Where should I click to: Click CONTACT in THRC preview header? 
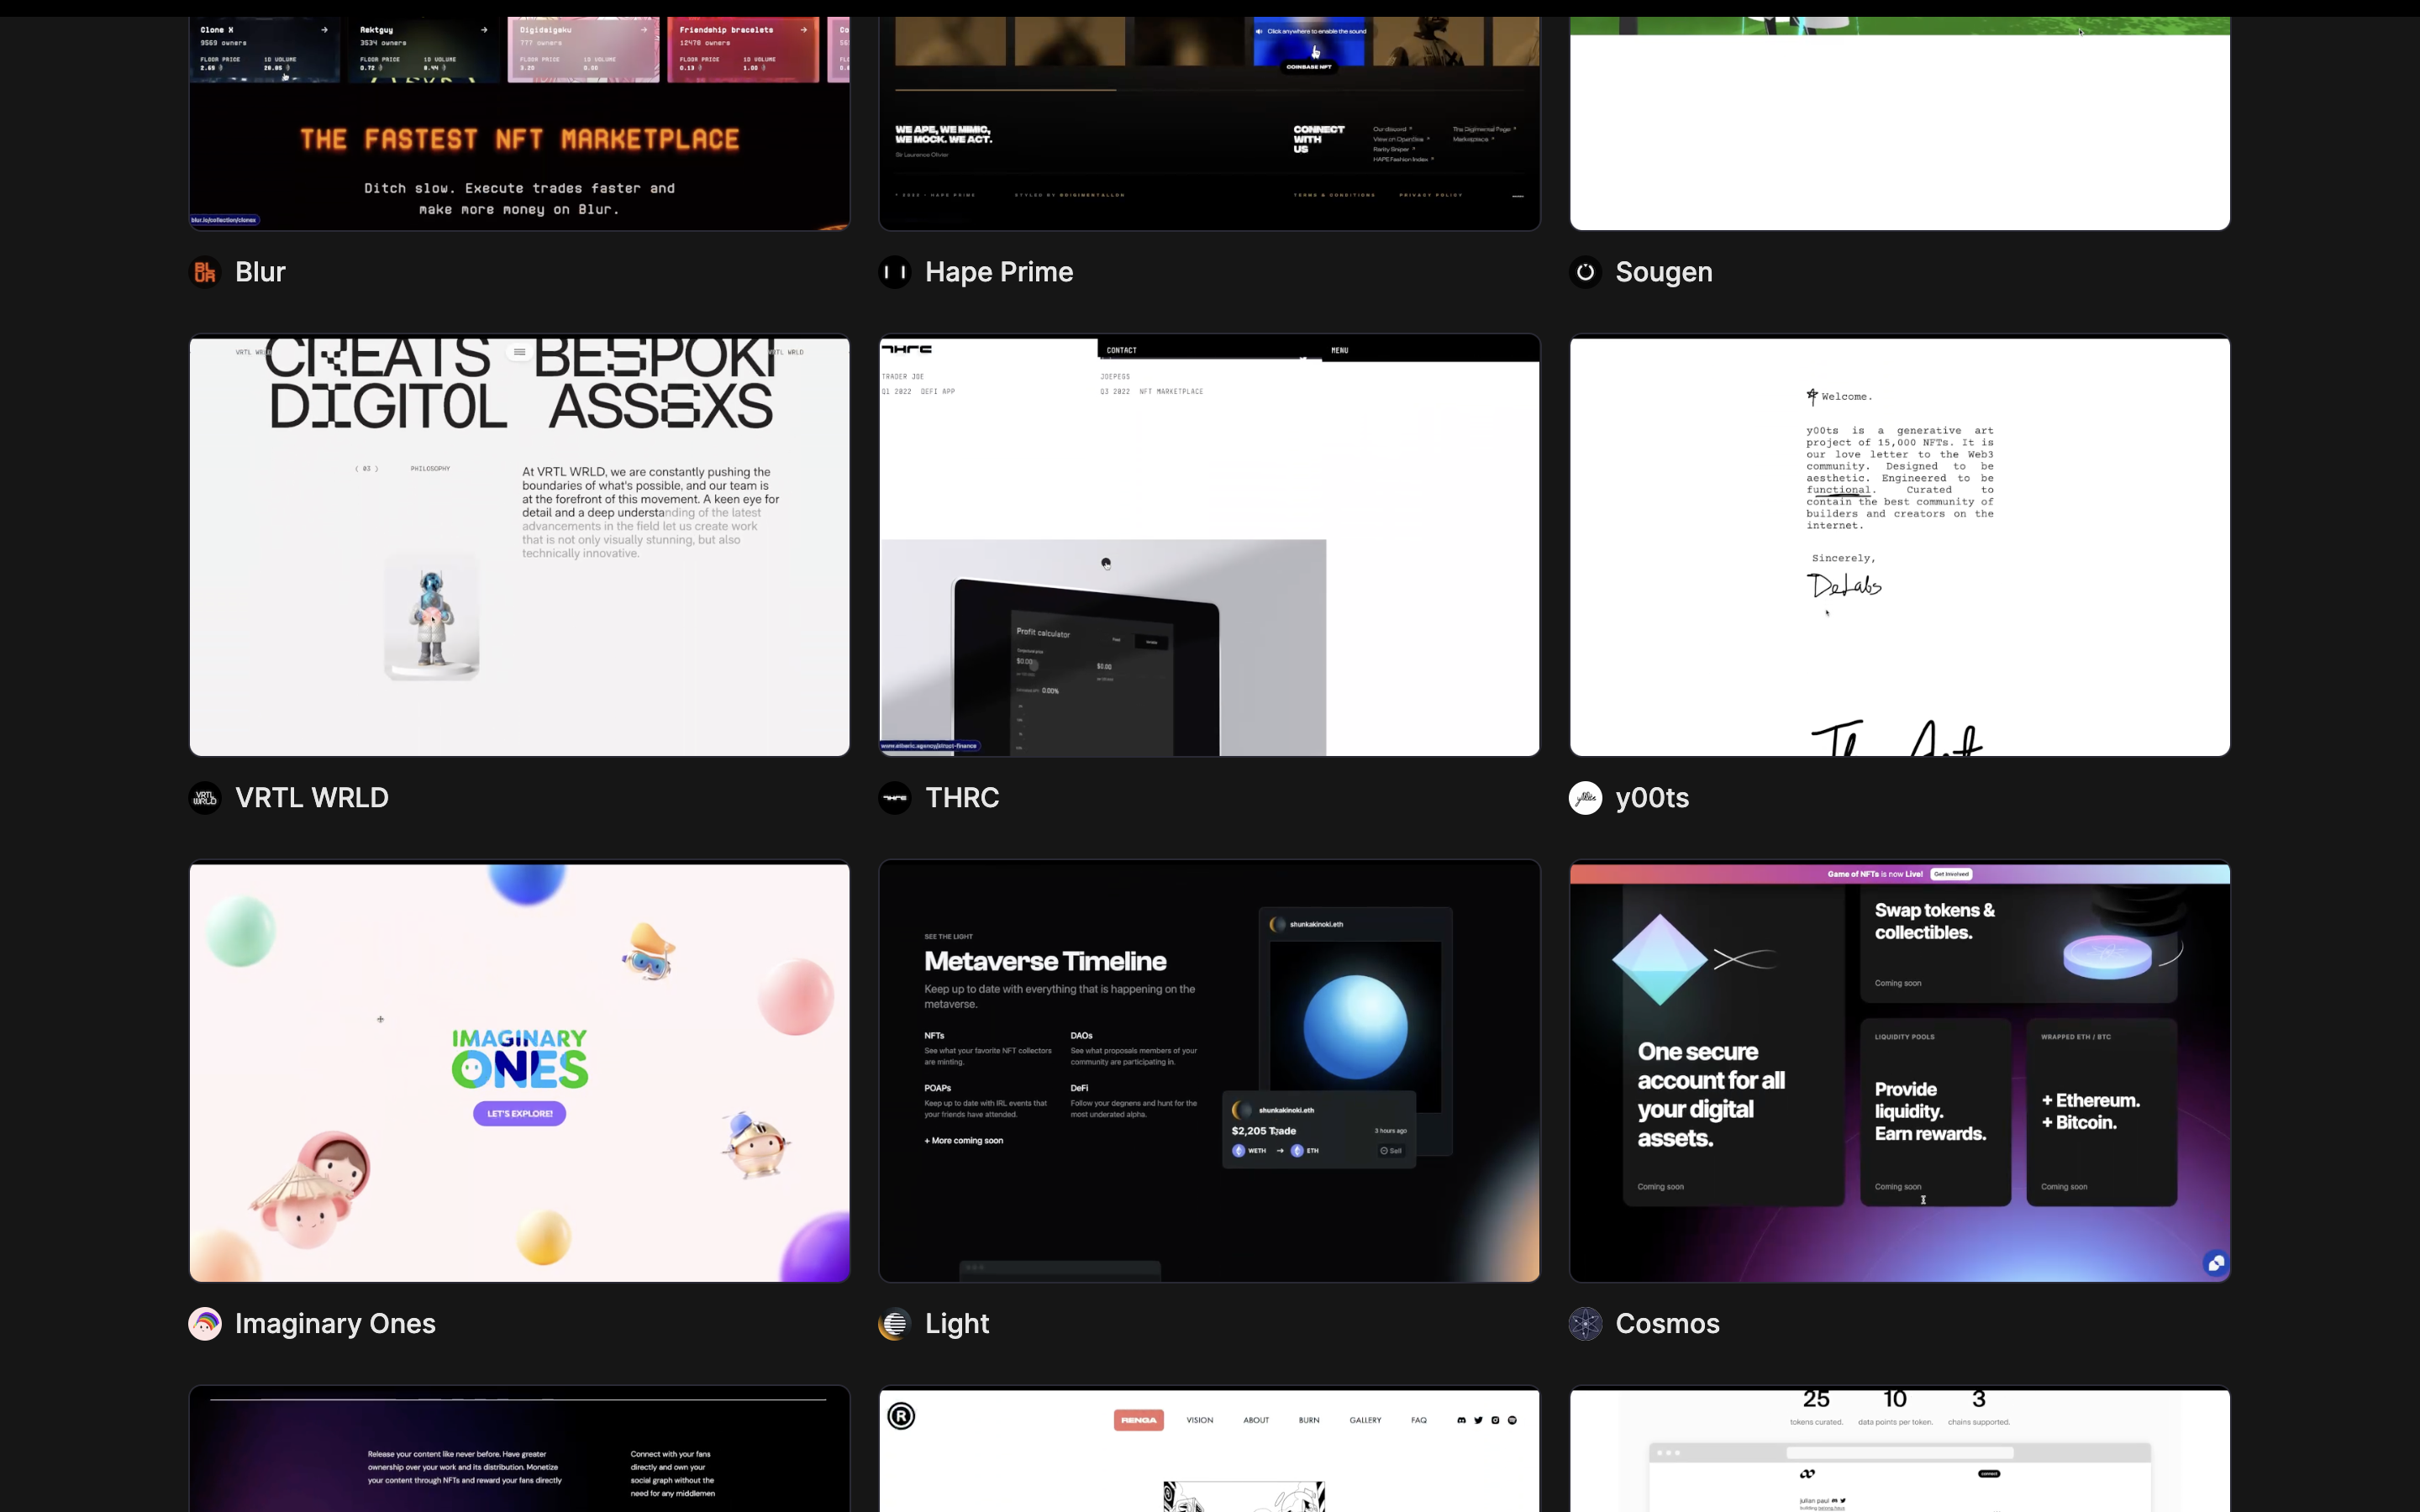1122,350
